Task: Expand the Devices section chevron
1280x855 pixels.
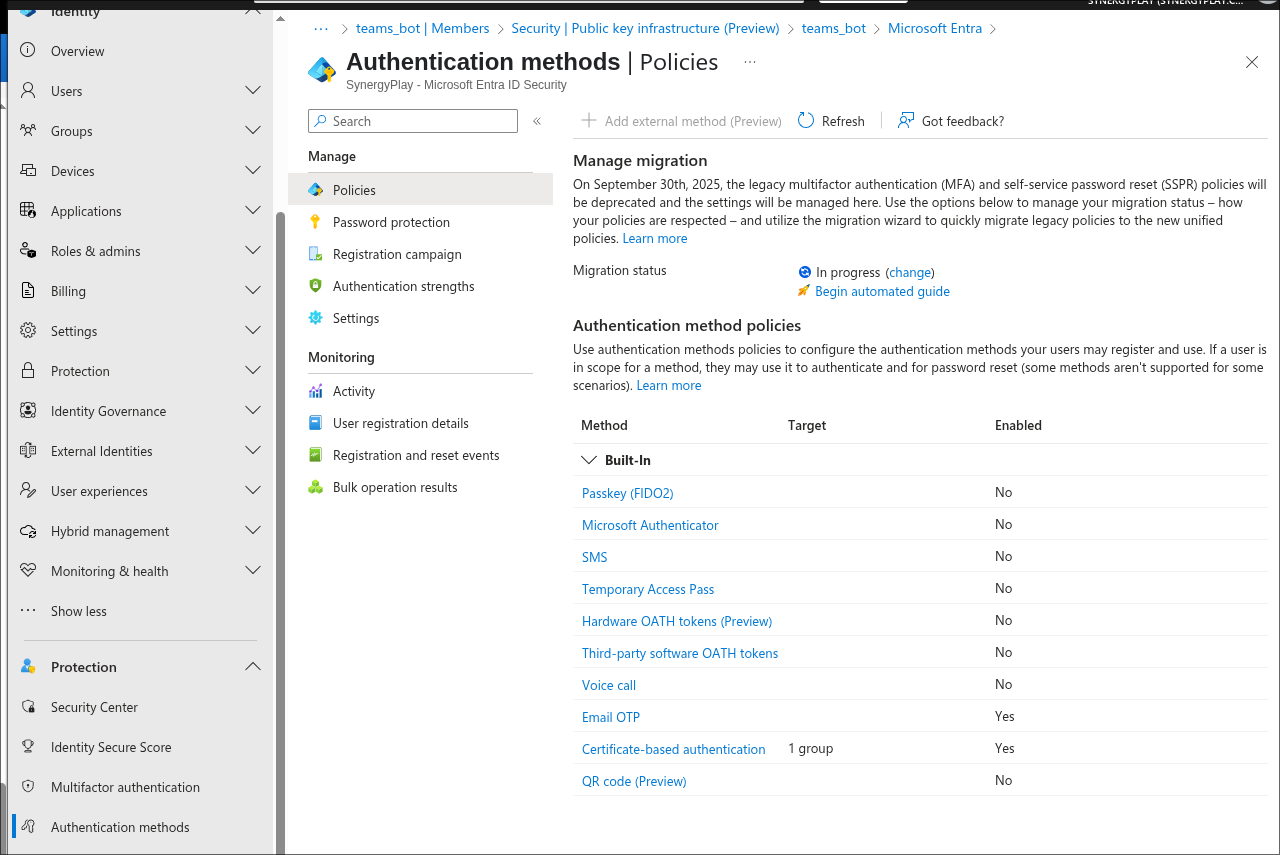Action: [253, 170]
